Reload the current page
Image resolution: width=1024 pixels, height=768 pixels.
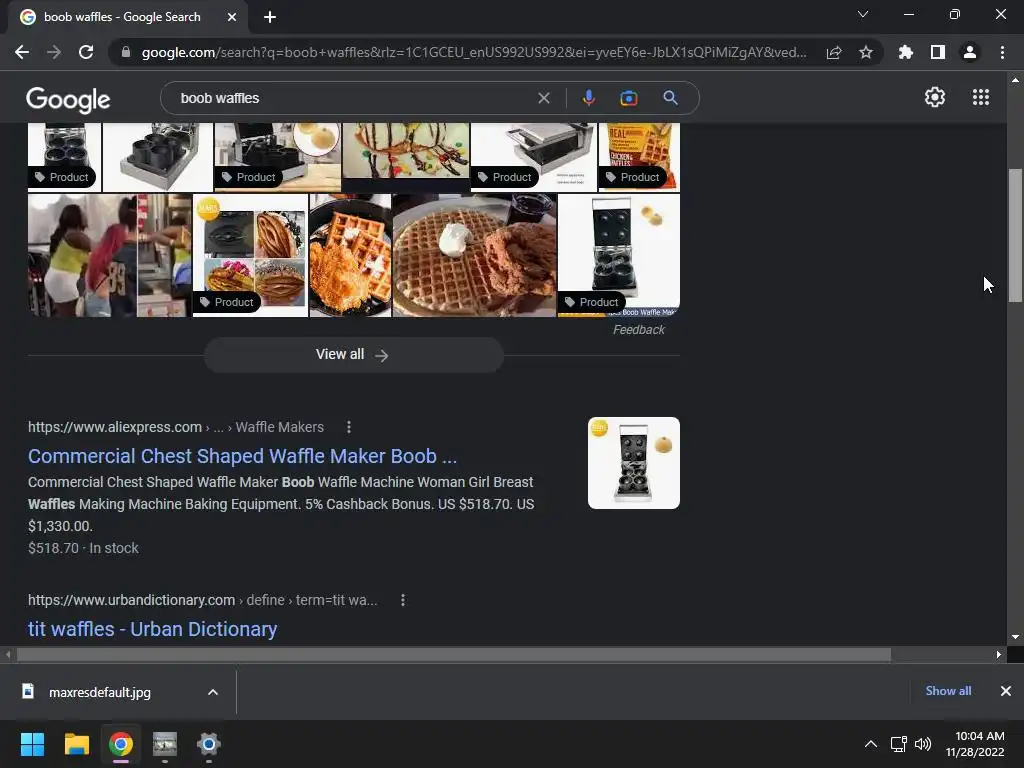[86, 52]
